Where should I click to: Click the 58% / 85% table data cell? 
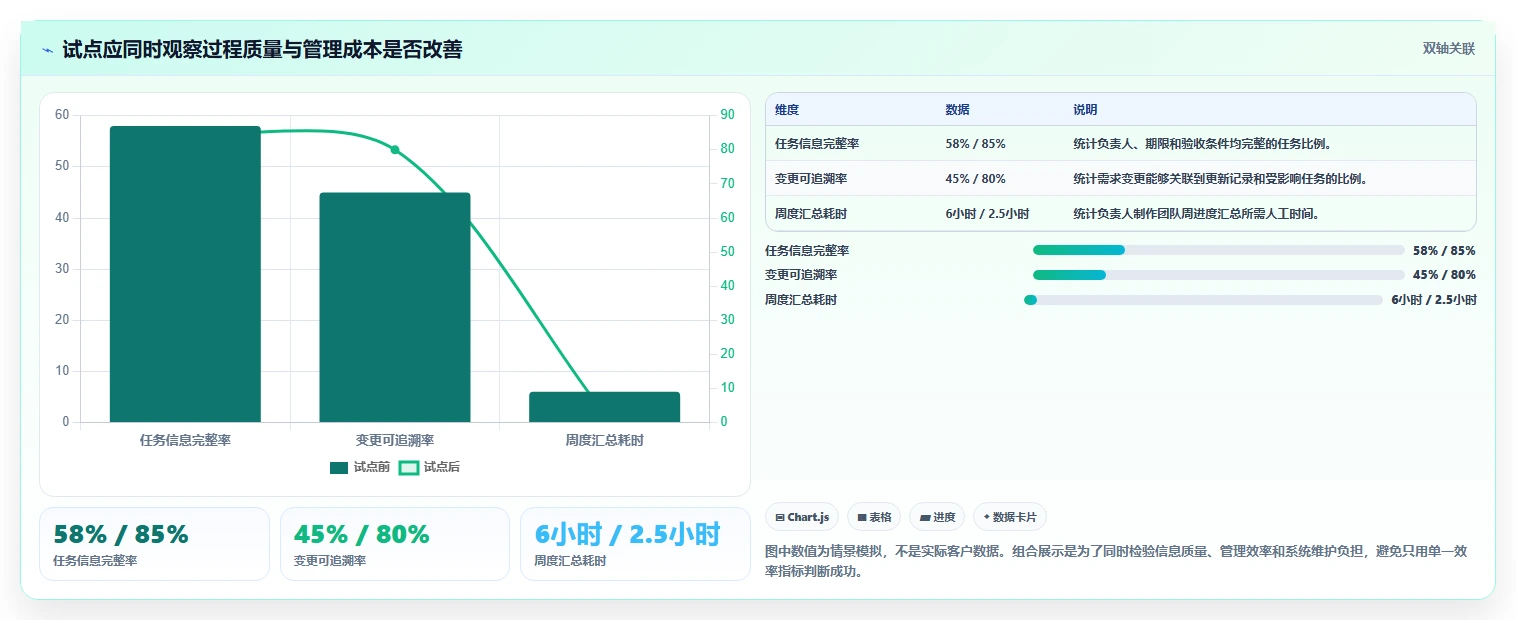[975, 144]
